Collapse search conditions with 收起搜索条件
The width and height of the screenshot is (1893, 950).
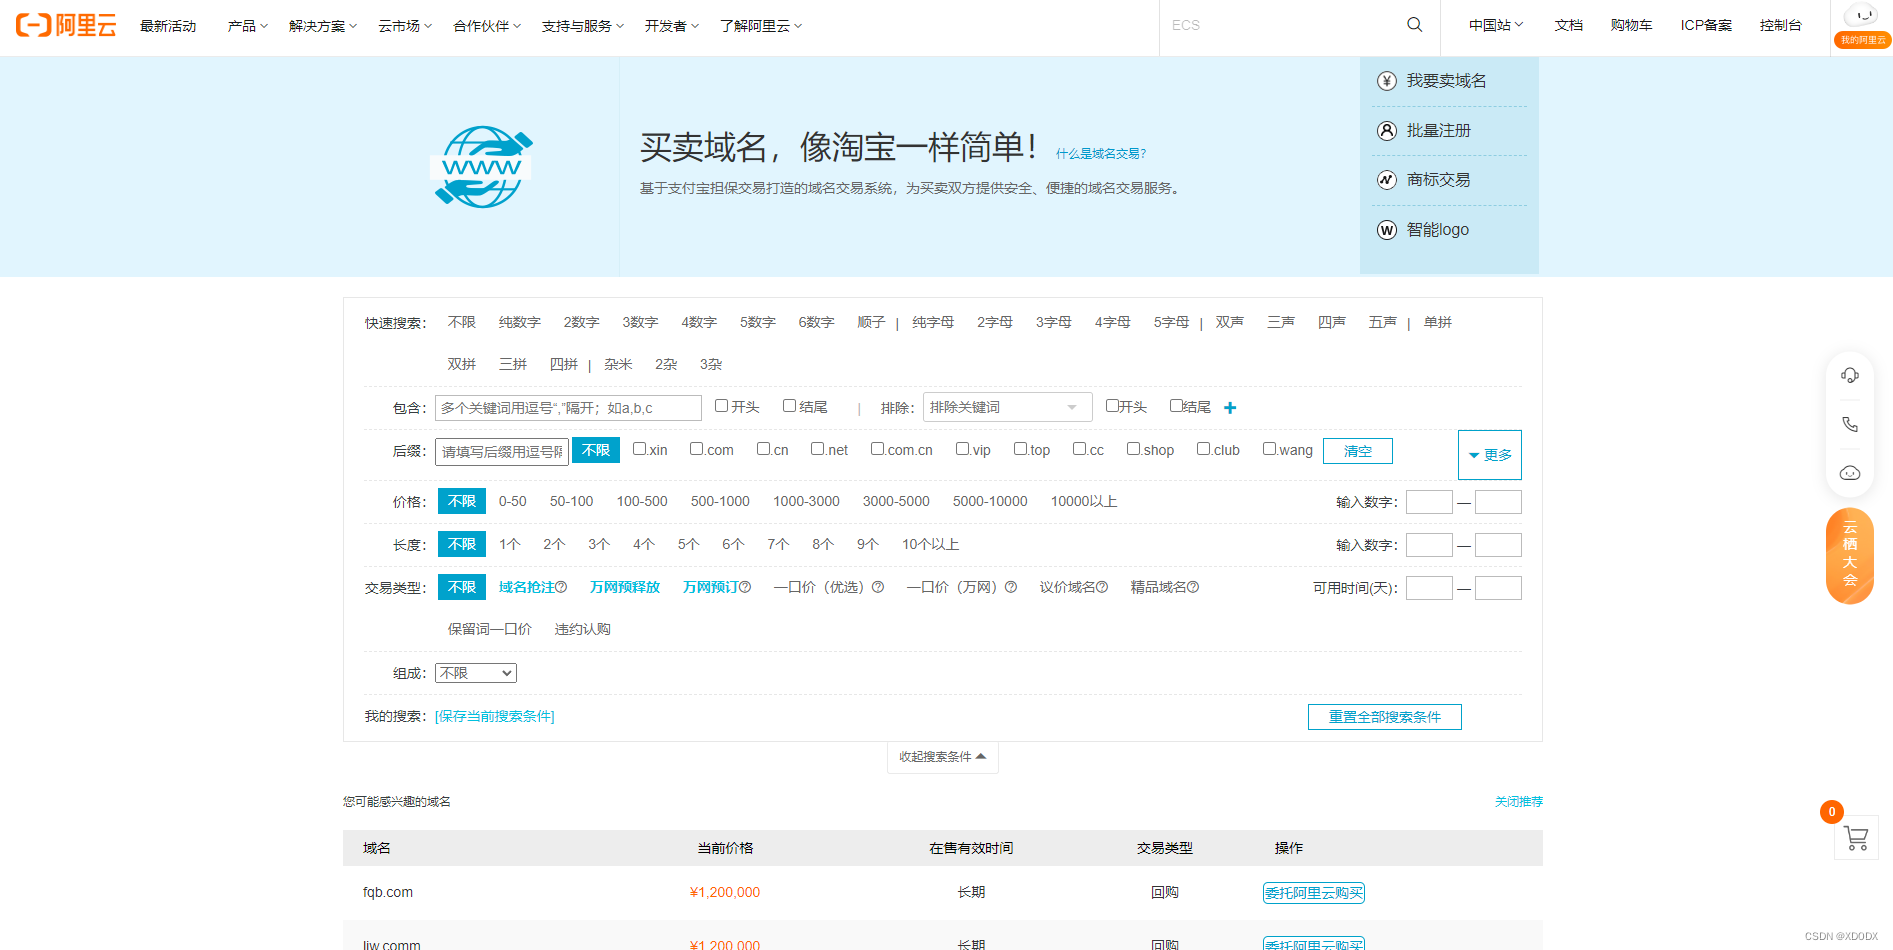[x=942, y=757]
